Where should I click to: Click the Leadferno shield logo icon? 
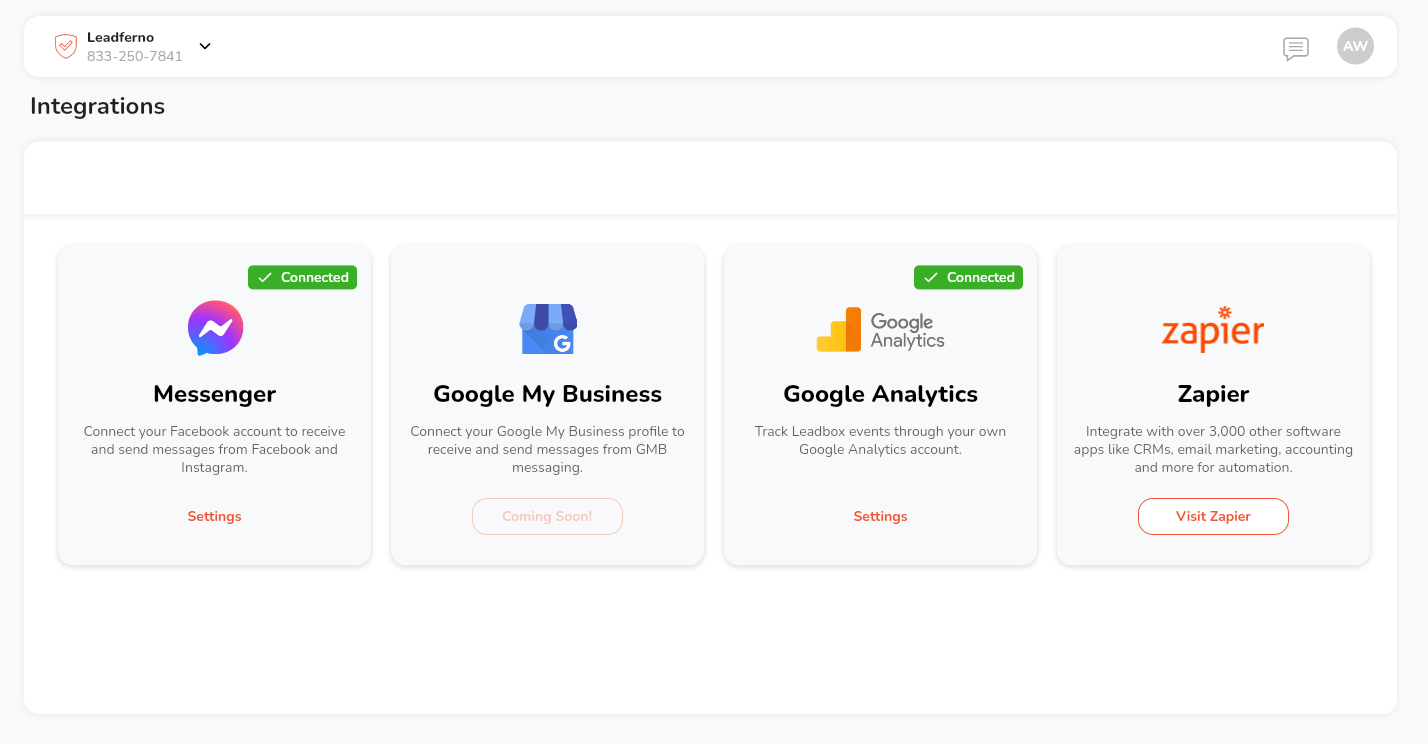[66, 46]
